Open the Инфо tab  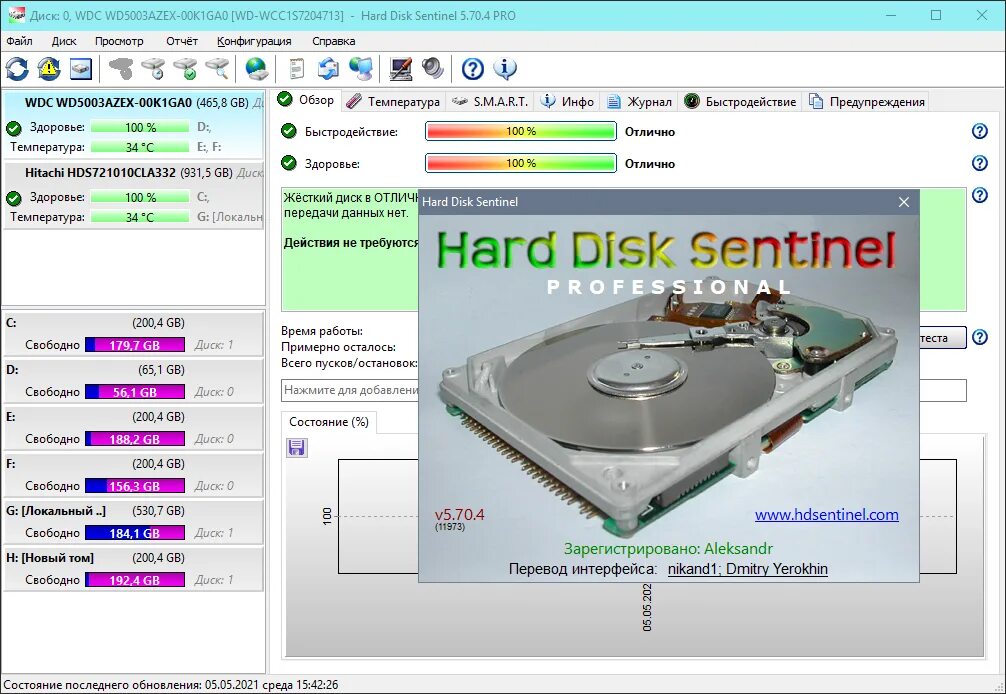pos(567,101)
